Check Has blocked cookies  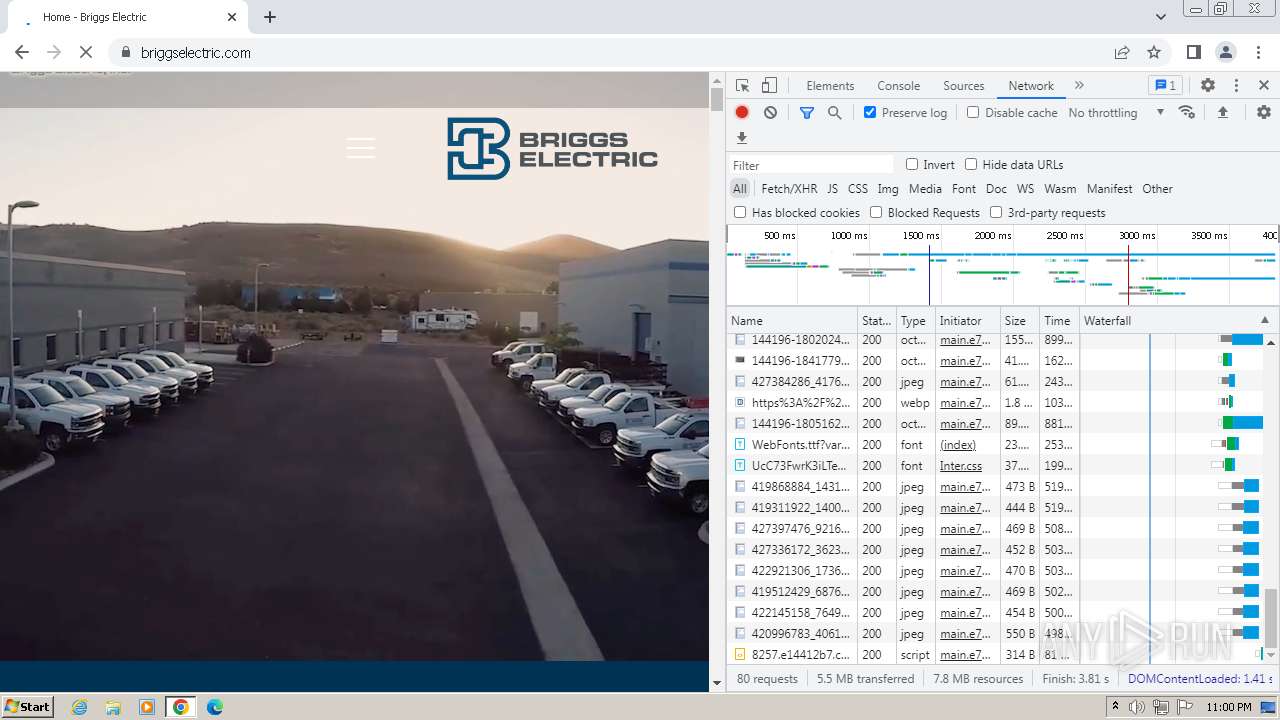click(740, 212)
